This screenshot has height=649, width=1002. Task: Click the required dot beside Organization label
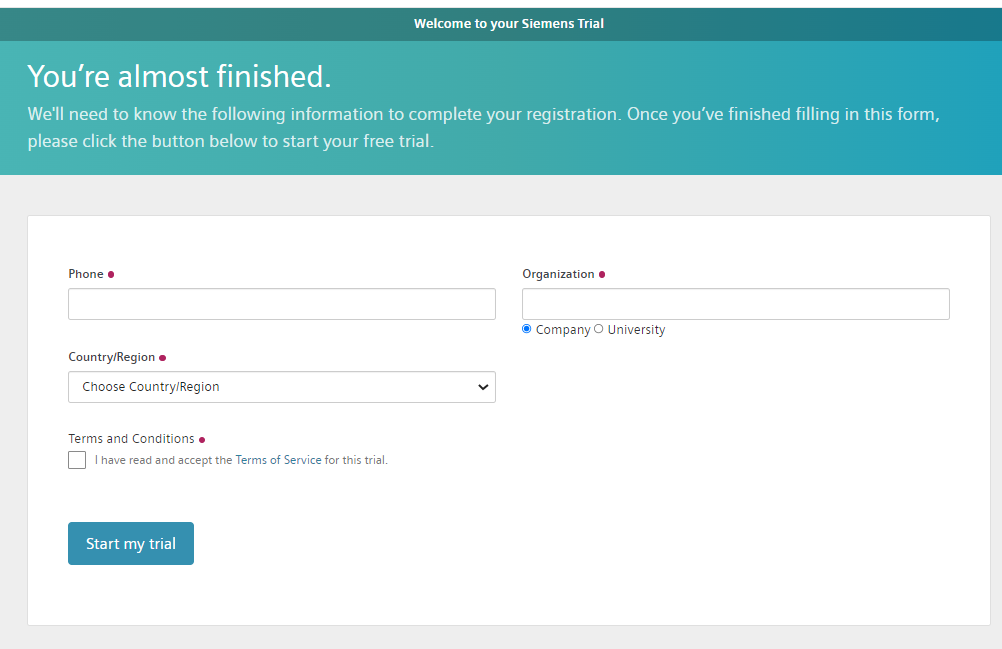602,275
